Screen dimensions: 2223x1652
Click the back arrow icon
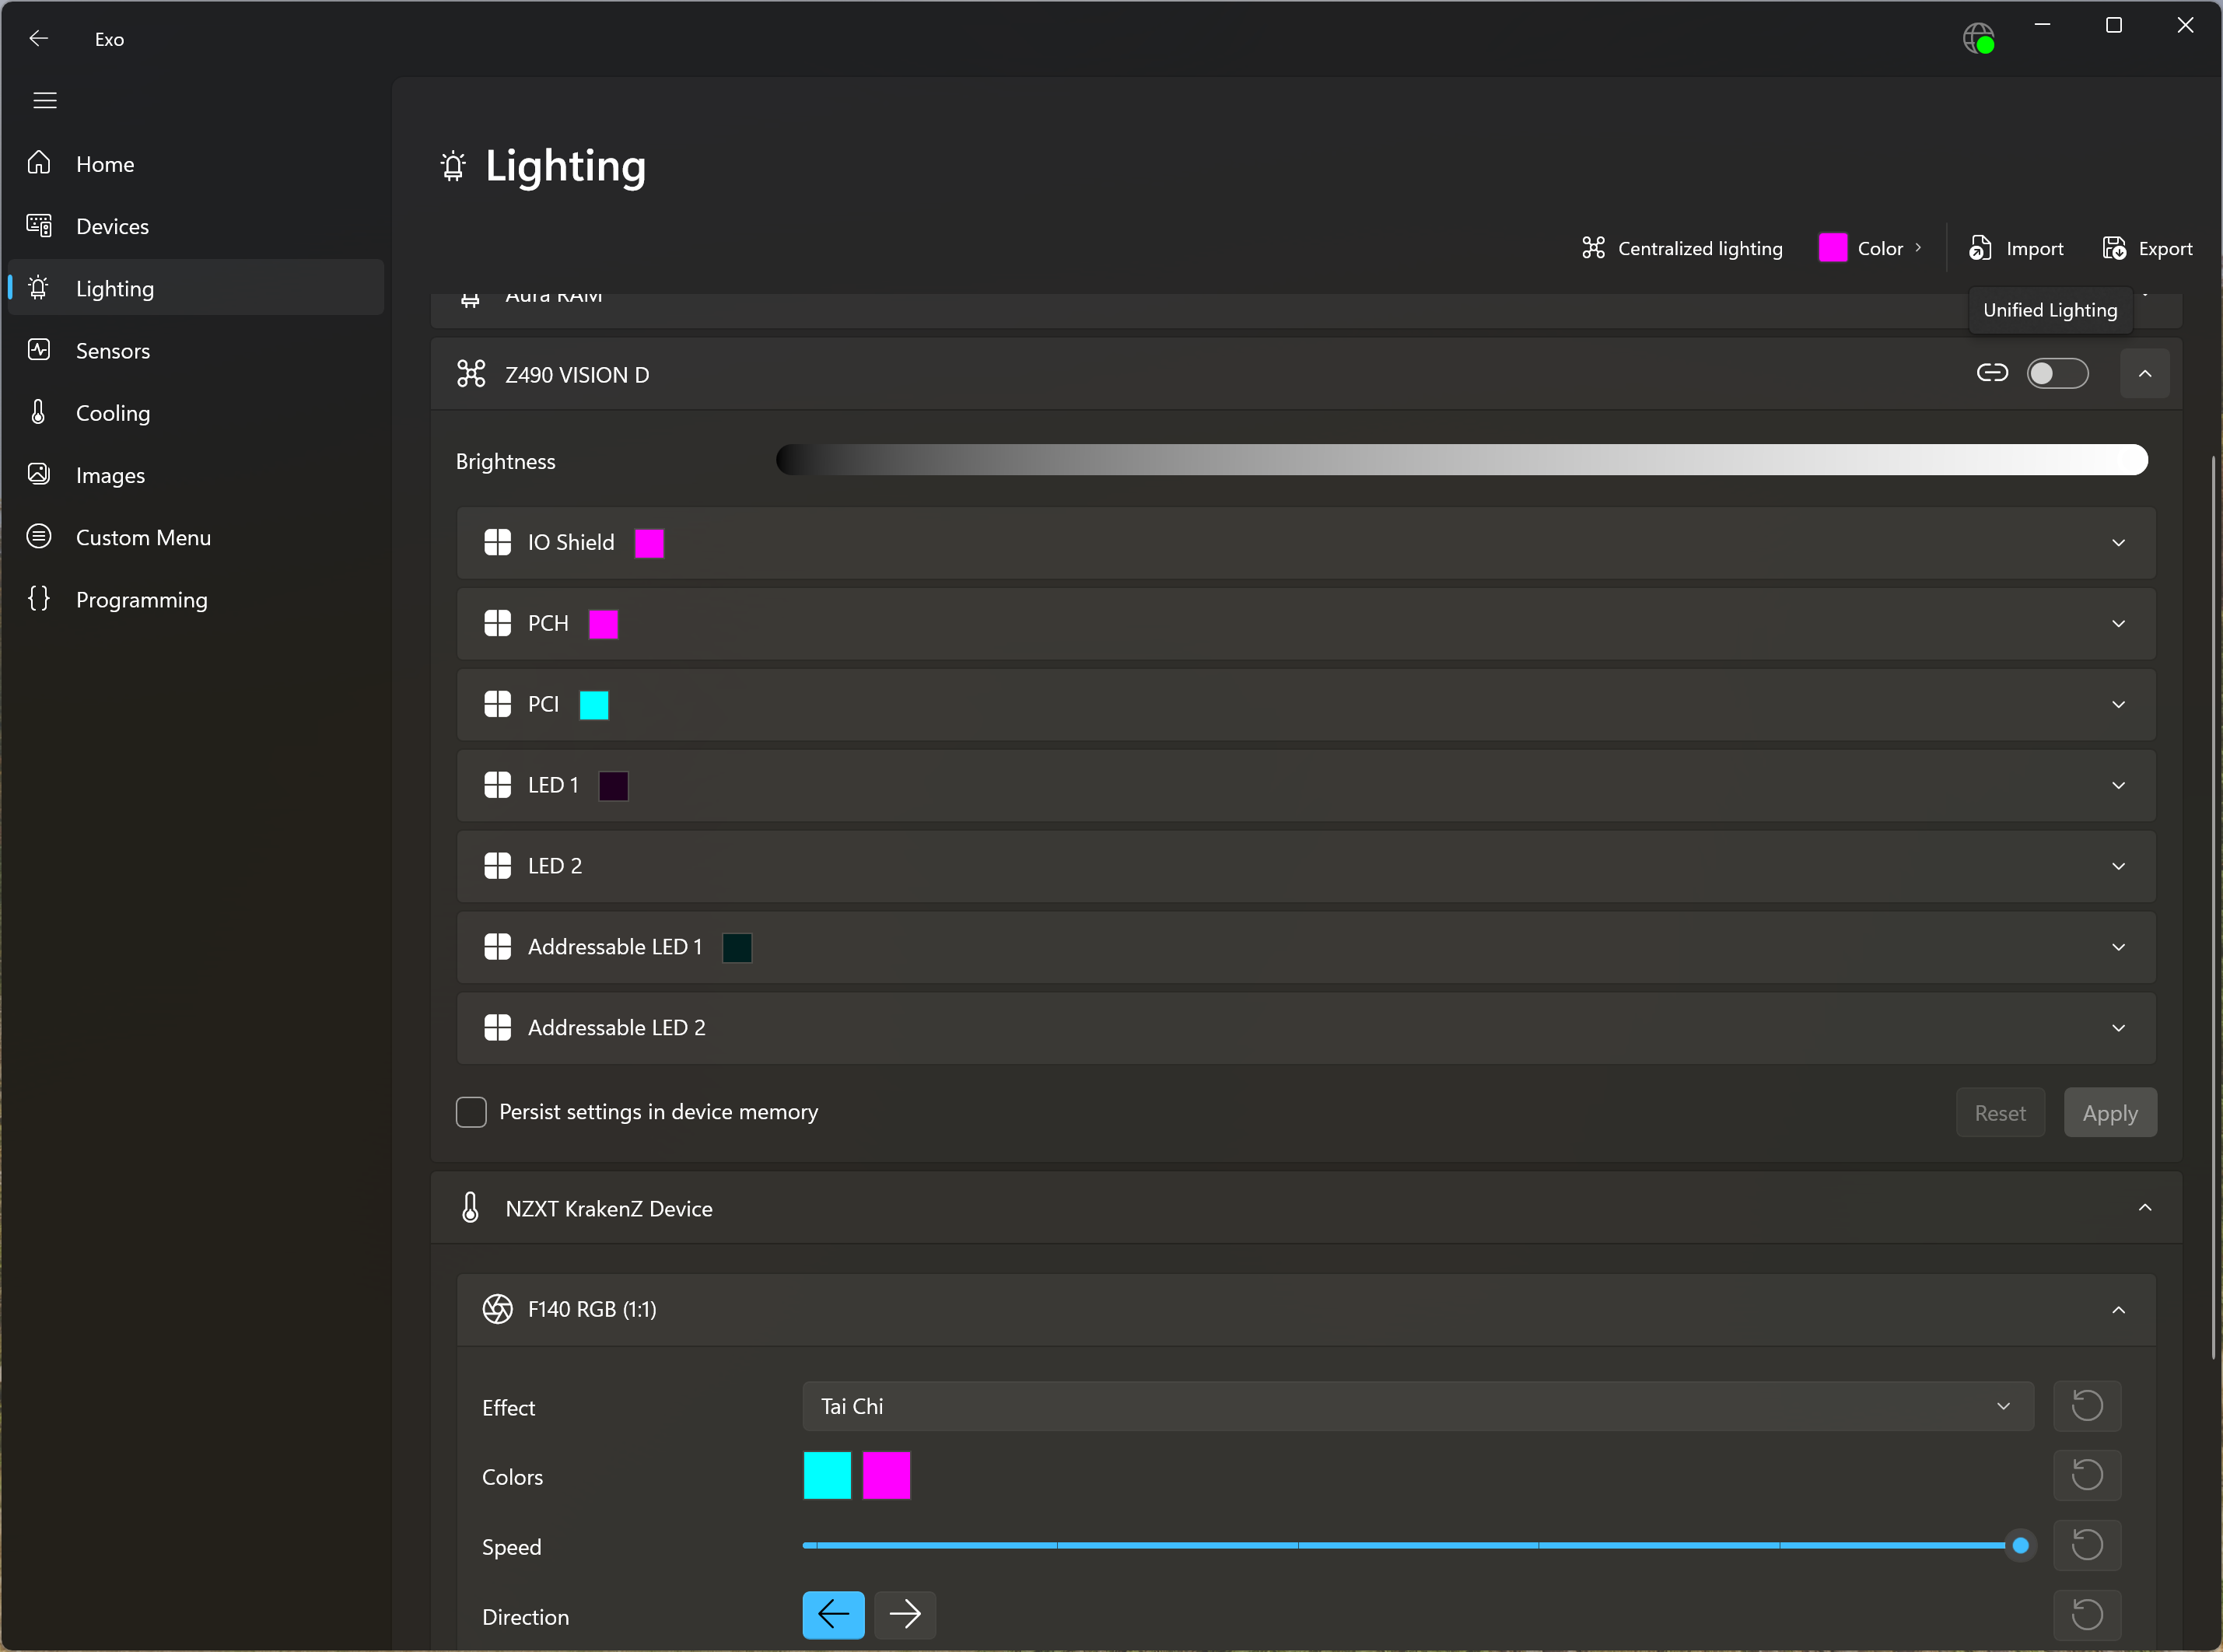coord(39,39)
